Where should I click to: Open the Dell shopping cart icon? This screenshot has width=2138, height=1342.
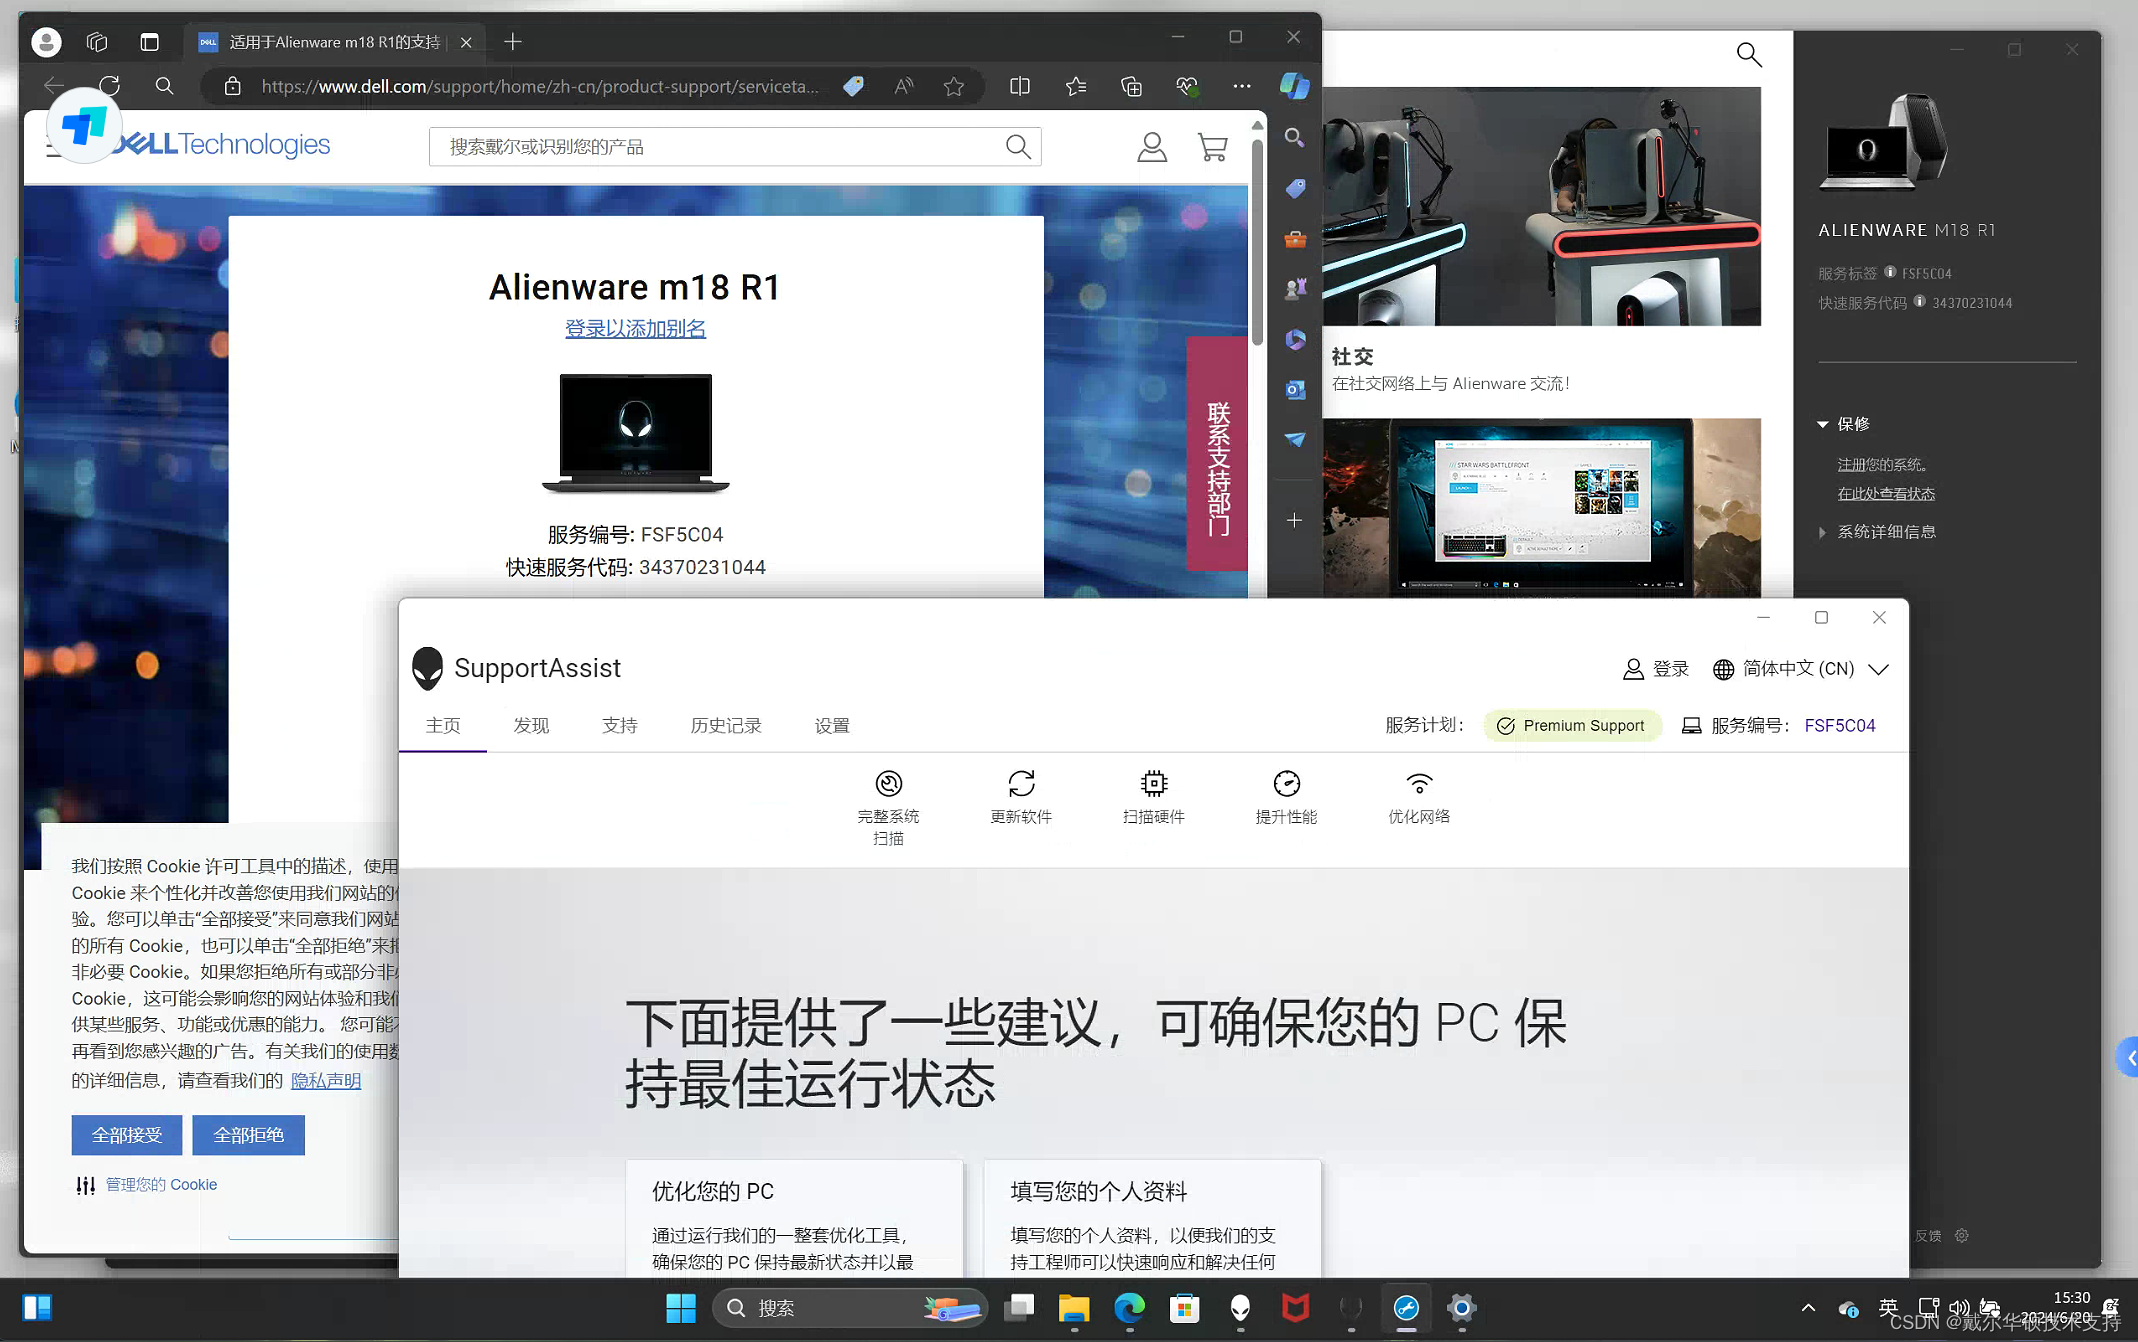pos(1212,148)
